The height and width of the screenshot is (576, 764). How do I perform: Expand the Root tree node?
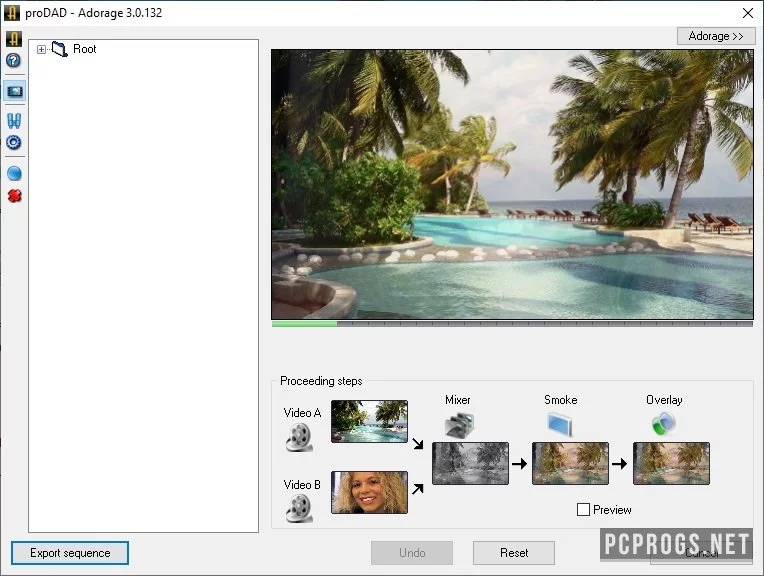click(x=41, y=49)
